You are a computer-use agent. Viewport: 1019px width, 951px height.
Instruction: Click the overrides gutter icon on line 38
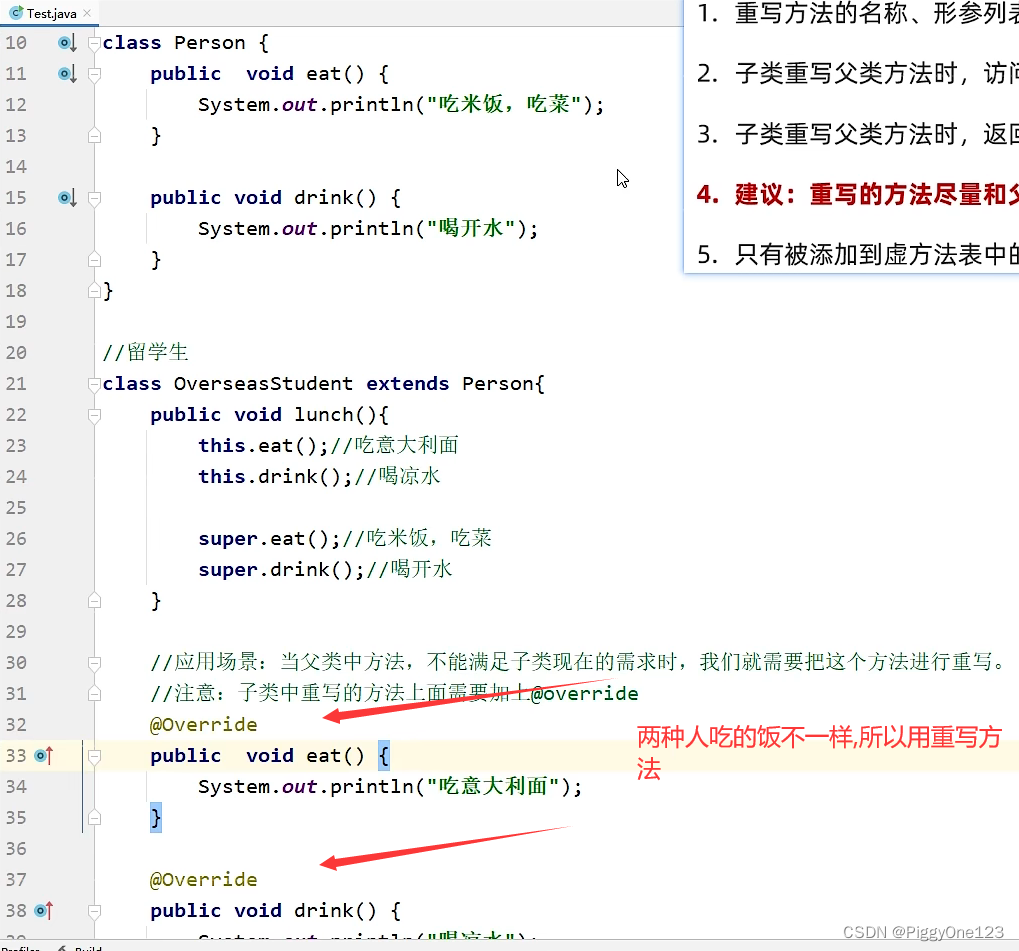tap(44, 911)
